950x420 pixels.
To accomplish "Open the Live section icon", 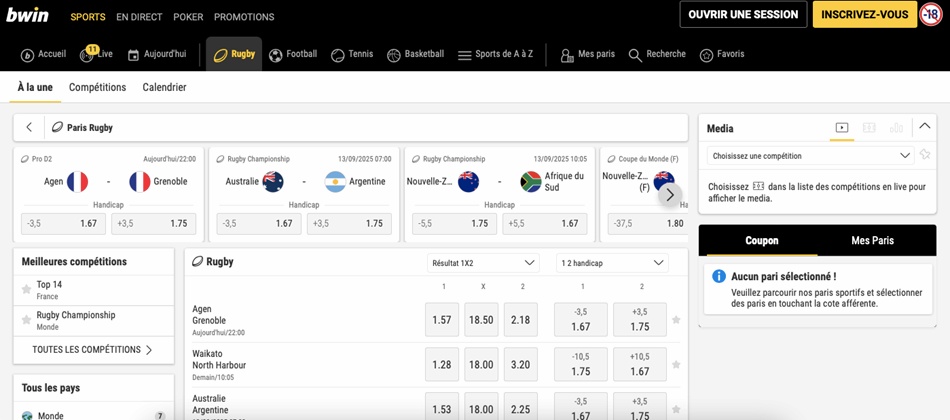I will [88, 55].
